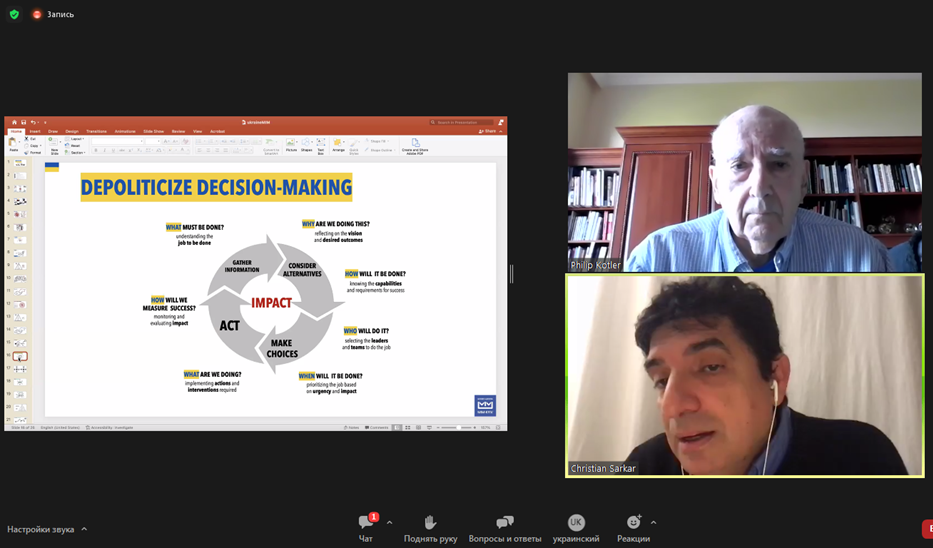Screen dimensions: 933x548
Task: Click Create and Share Adobe PDF icon
Action: coord(414,145)
